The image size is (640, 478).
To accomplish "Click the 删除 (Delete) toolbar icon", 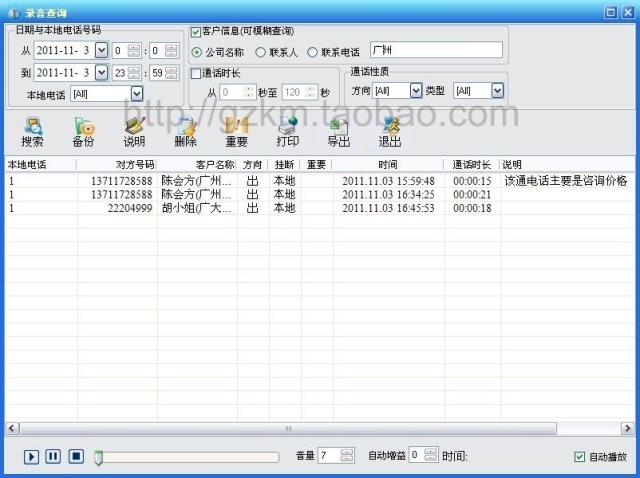I will tap(185, 130).
